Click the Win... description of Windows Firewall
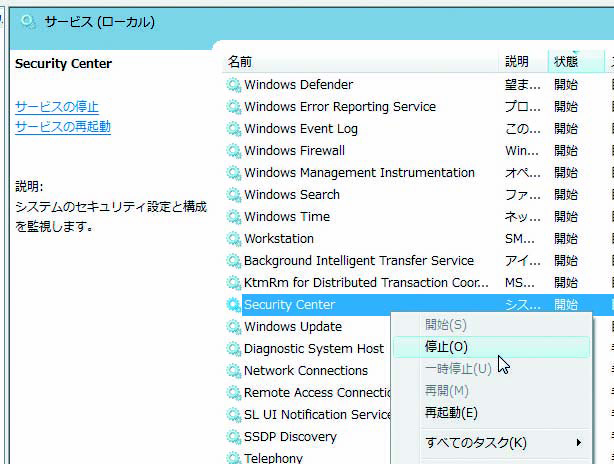The image size is (614, 464). 522,150
